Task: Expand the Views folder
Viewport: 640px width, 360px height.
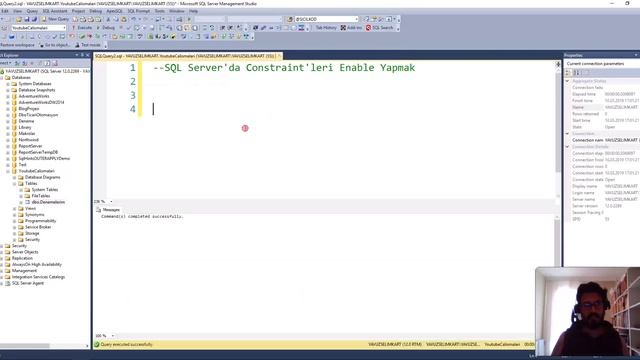Action: (14, 209)
